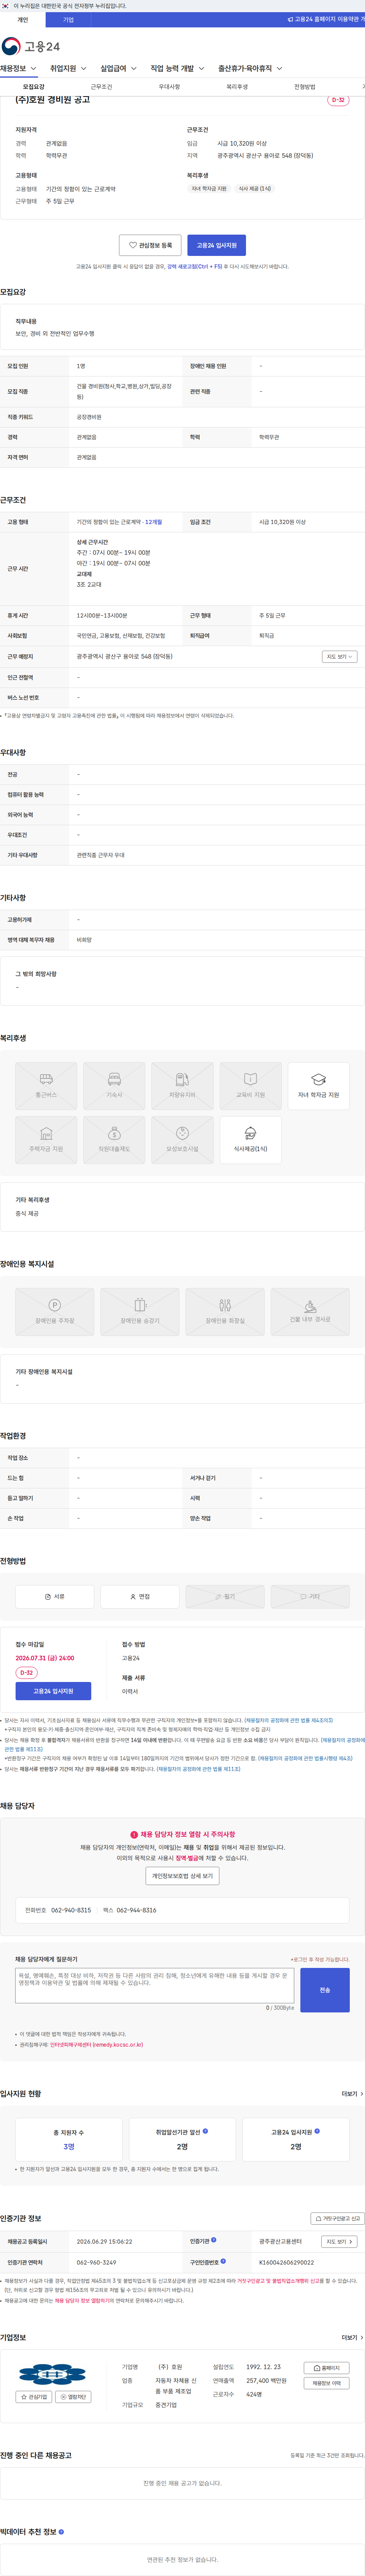This screenshot has width=365, height=2576.
Task: Select the 건물 내부 경사로 icon
Action: click(310, 1312)
